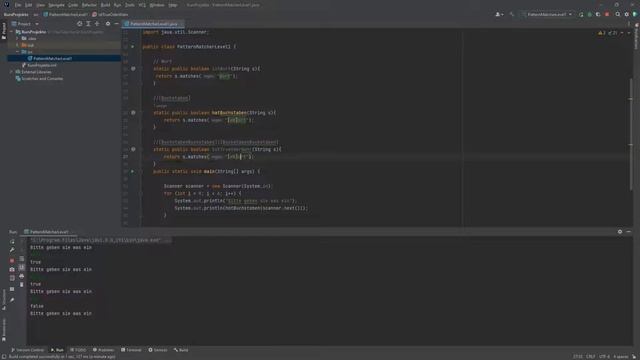Open the Edit menu
Screen dimensions: 640x360
point(29,5)
